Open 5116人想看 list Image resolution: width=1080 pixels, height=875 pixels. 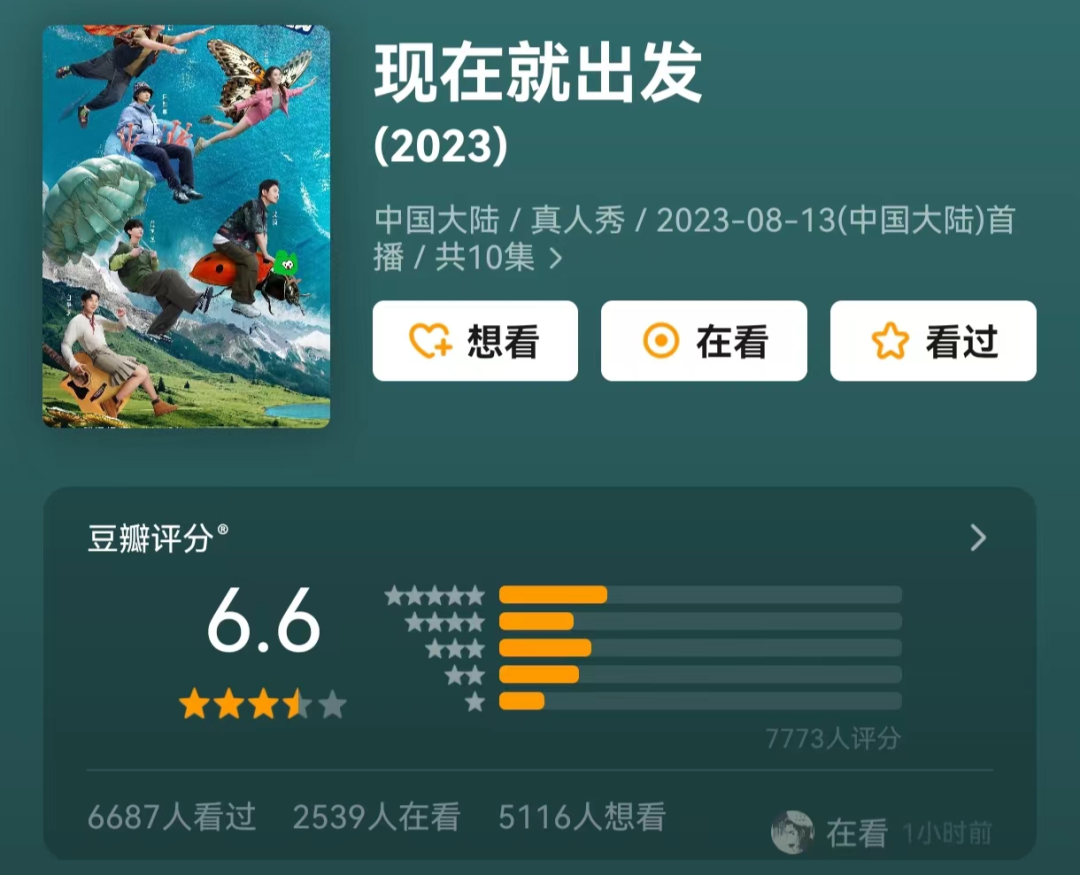coord(582,817)
